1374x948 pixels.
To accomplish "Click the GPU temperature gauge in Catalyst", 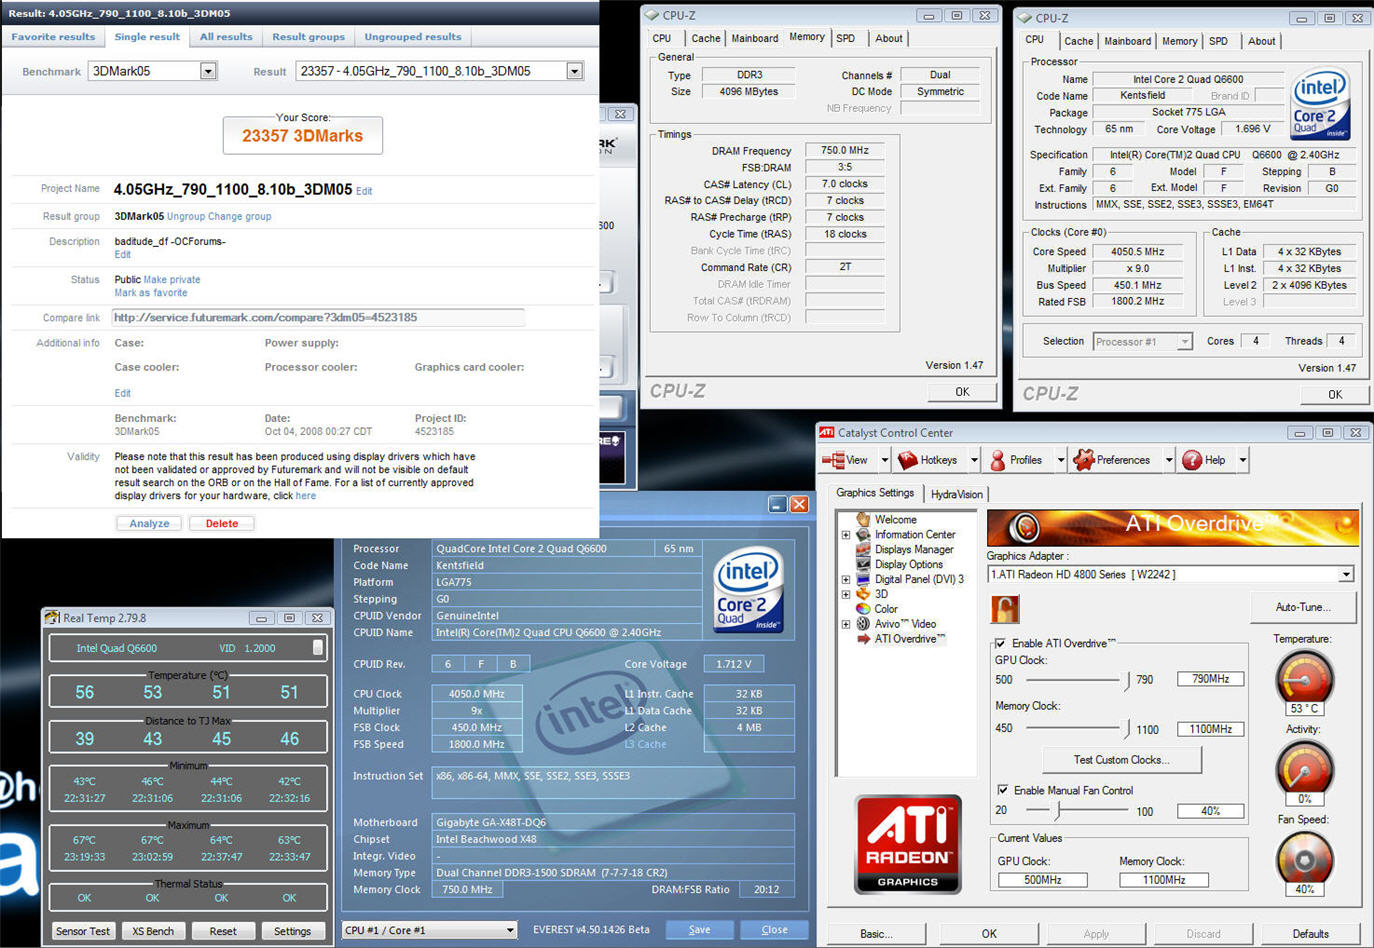I will (x=1304, y=677).
